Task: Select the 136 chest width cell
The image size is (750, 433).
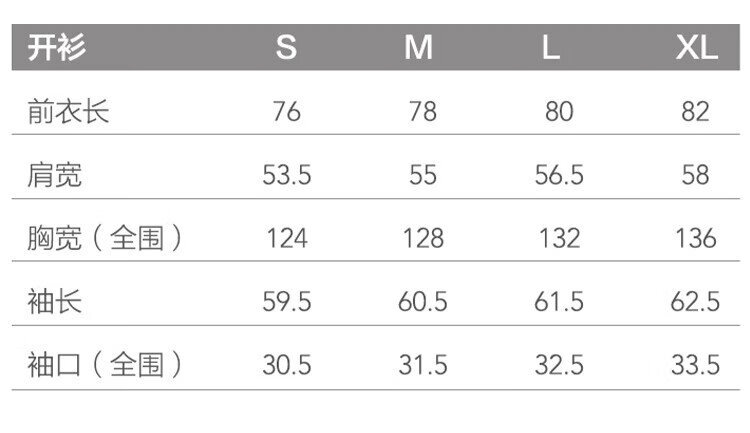Action: pos(695,238)
